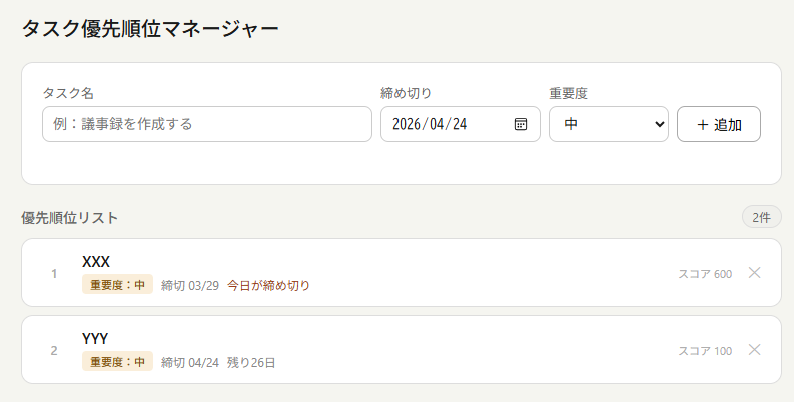Click the スコア 600 label
The image size is (794, 402).
[705, 273]
